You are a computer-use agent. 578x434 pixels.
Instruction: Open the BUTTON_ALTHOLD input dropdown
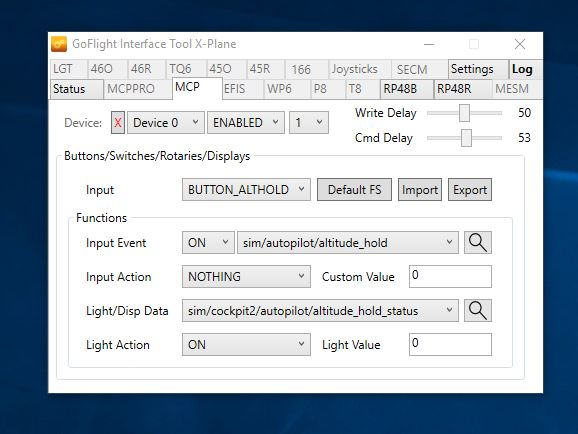point(246,190)
